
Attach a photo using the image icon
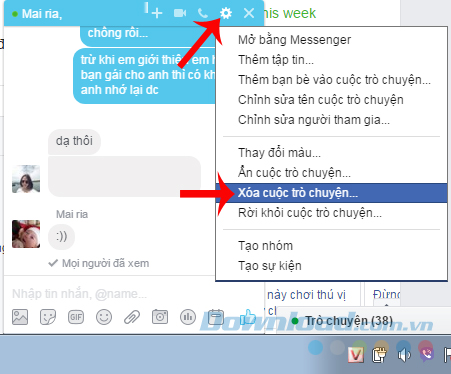click(20, 317)
